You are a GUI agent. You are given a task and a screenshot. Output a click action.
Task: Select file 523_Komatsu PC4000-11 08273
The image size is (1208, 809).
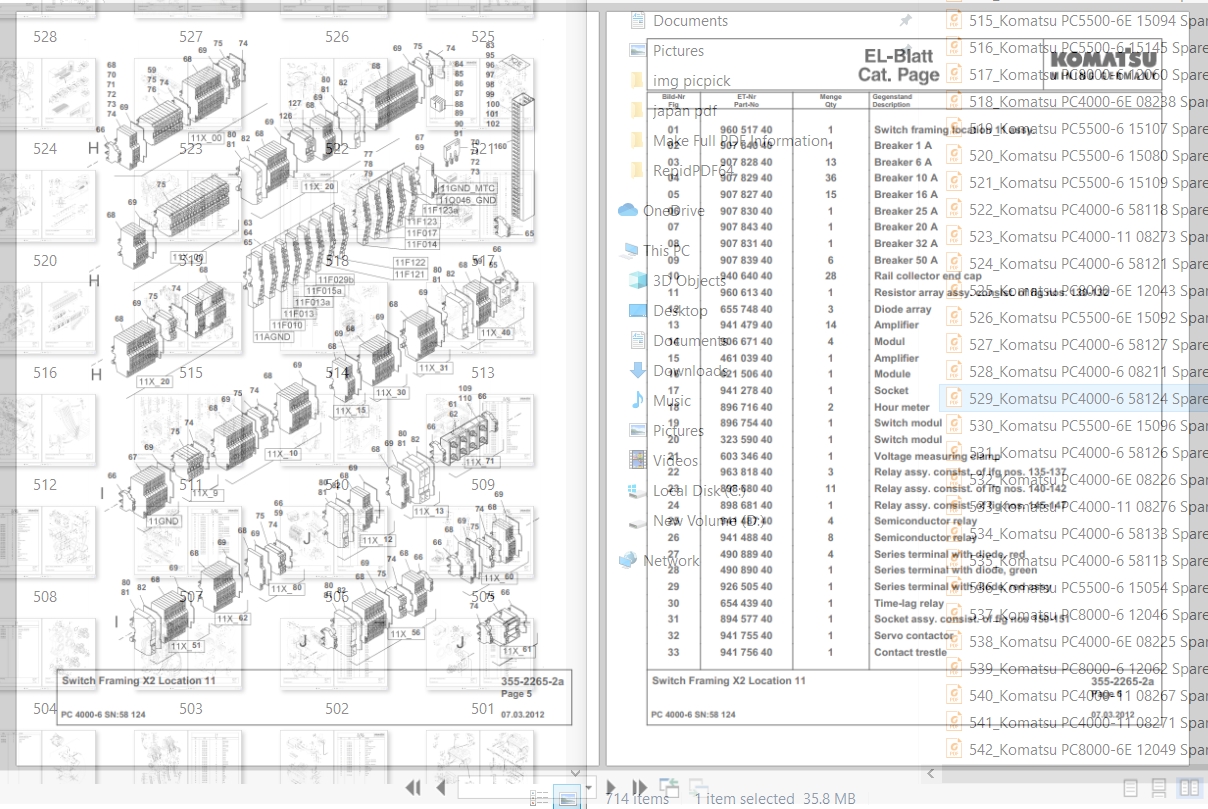(x=1088, y=236)
